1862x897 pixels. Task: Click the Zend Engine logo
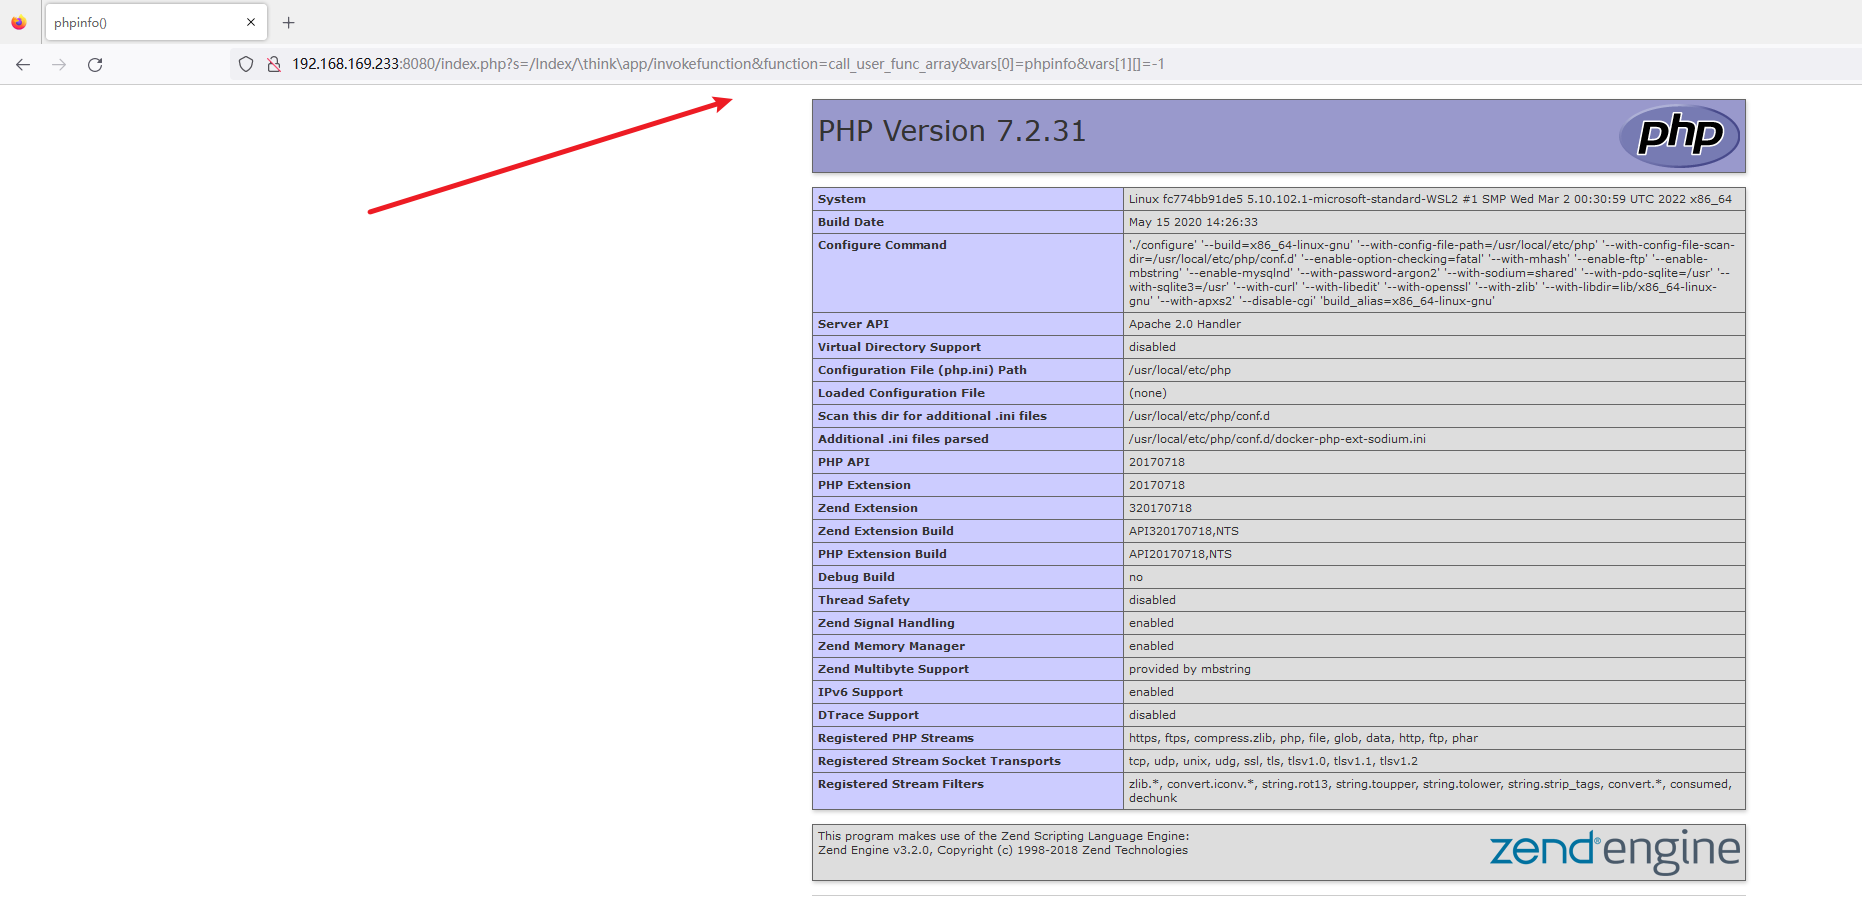click(x=1614, y=851)
